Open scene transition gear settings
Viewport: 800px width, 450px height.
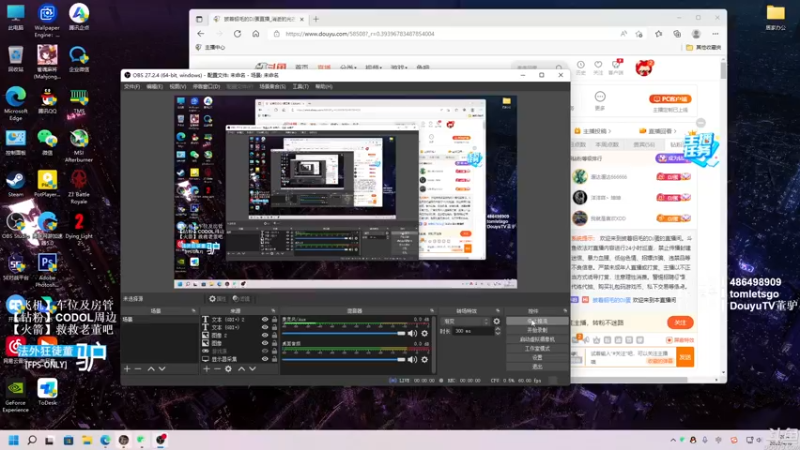(496, 321)
